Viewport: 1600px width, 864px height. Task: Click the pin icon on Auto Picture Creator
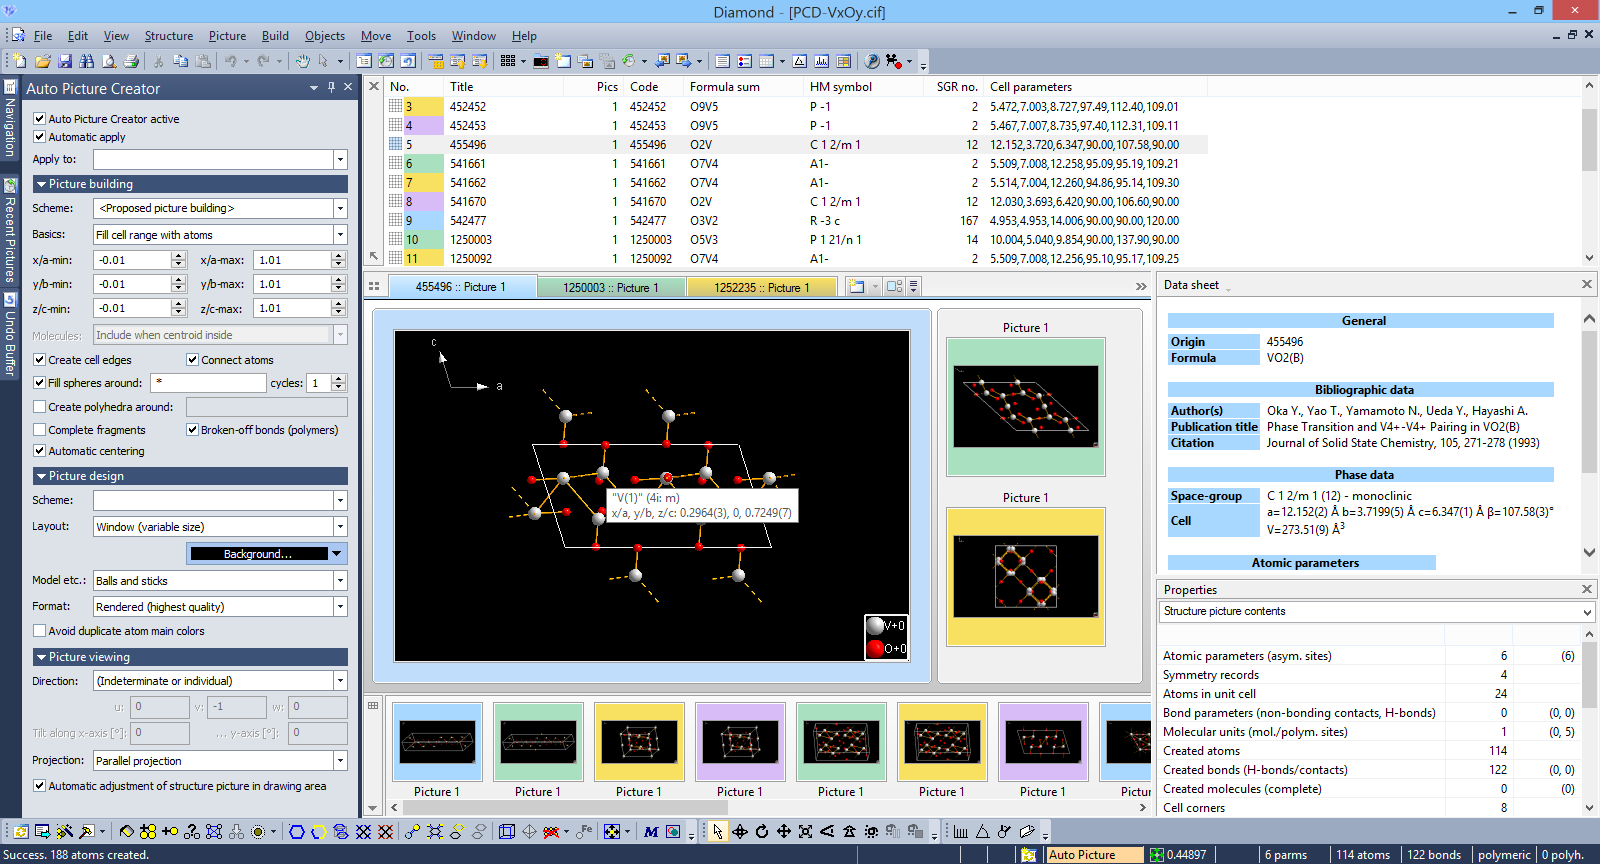pos(331,87)
